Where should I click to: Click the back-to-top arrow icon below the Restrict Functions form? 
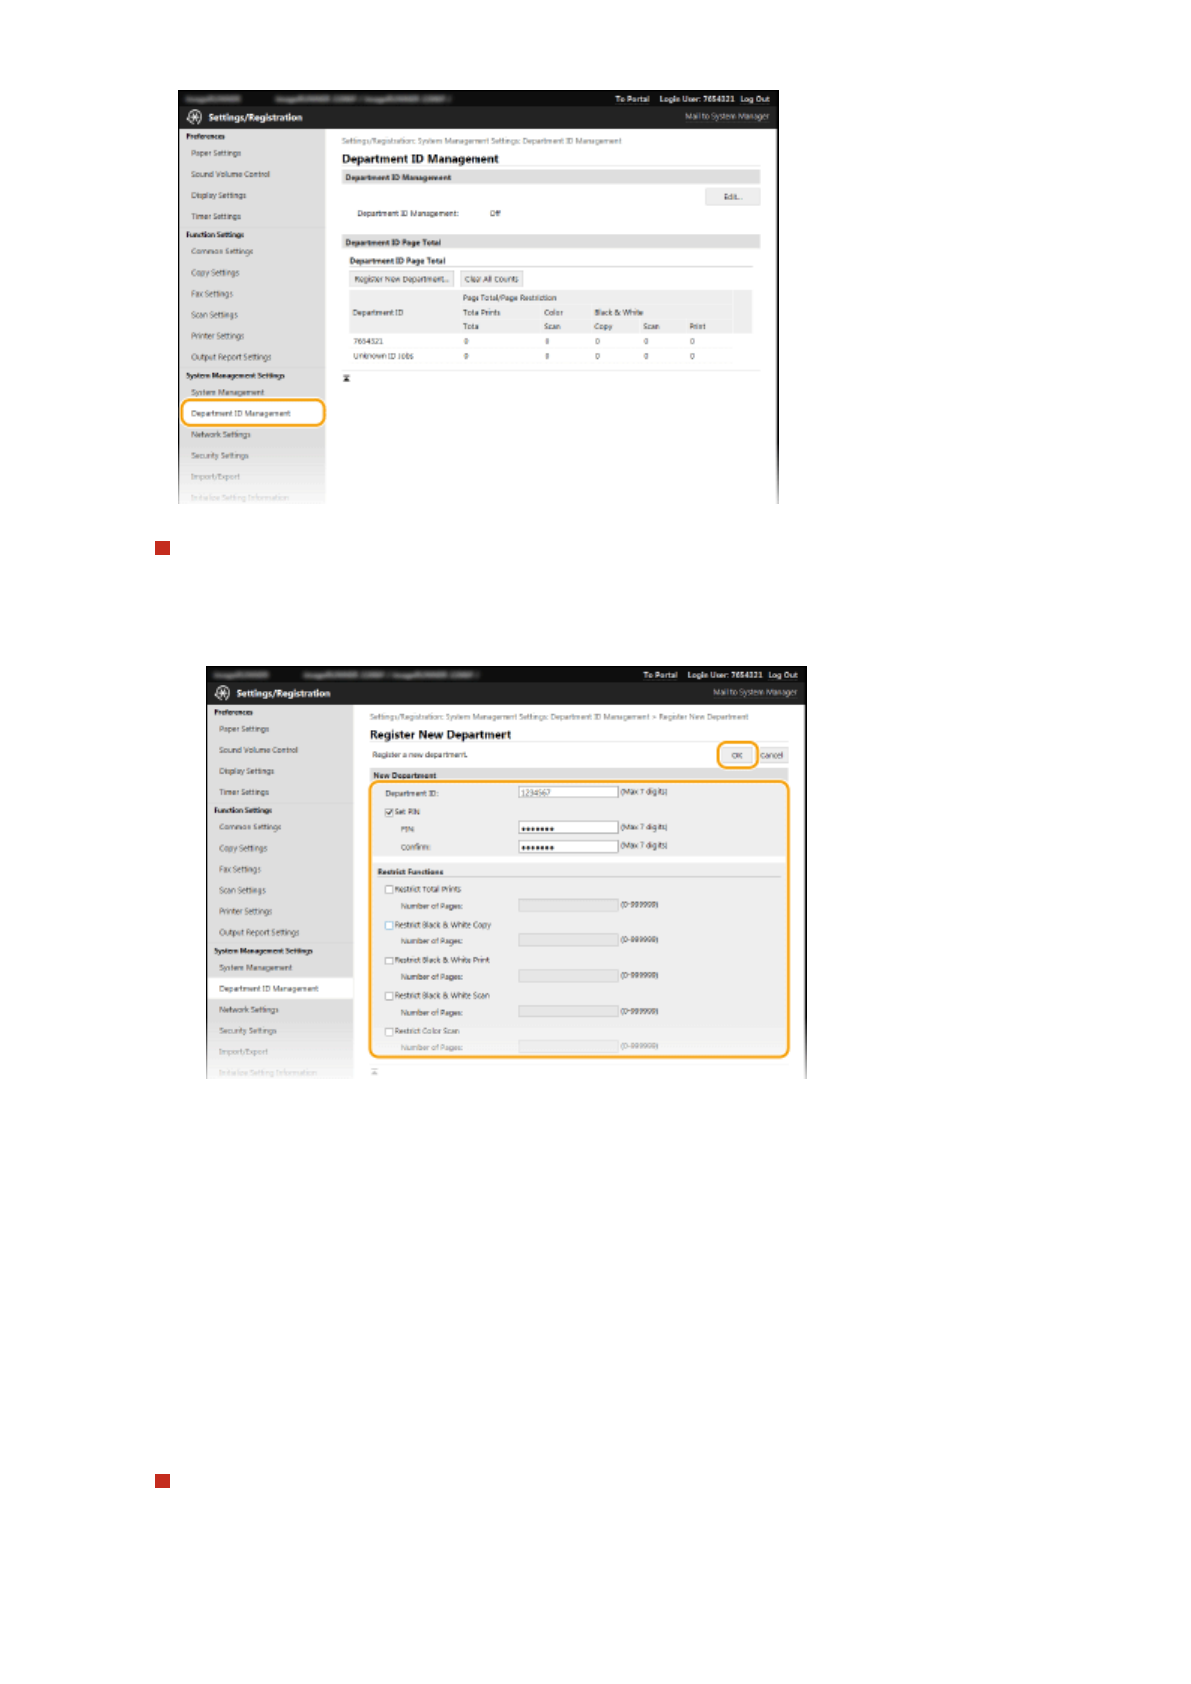(x=374, y=1072)
